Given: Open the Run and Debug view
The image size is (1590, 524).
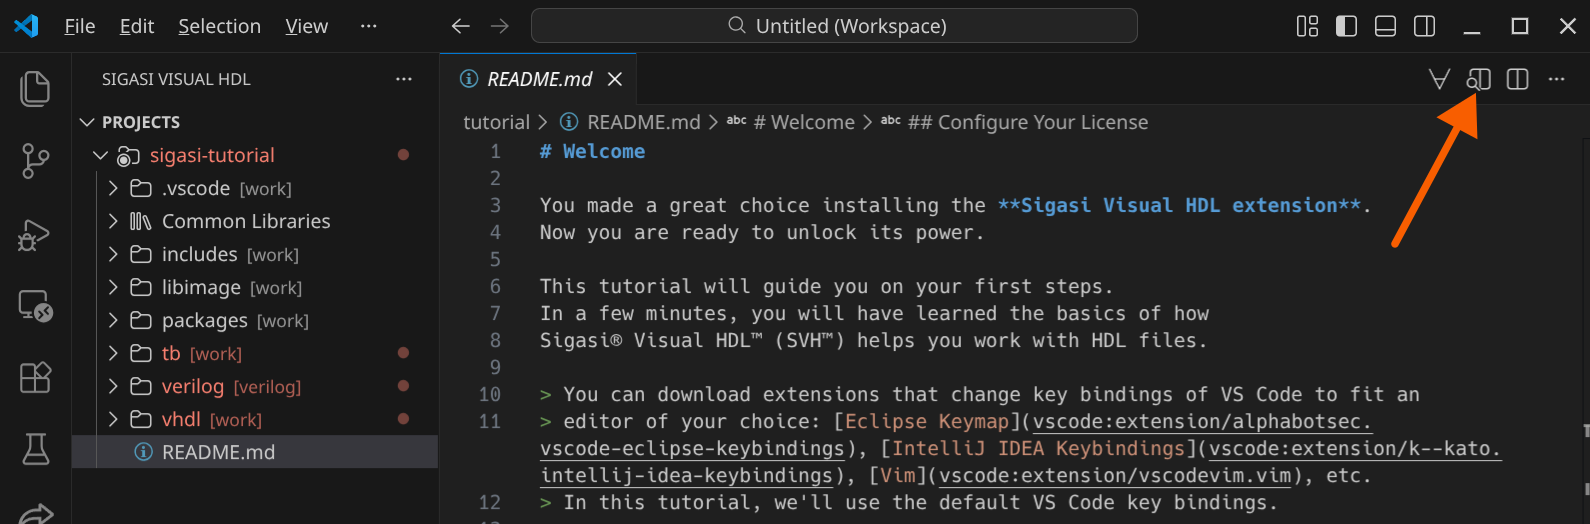Looking at the screenshot, I should [35, 235].
